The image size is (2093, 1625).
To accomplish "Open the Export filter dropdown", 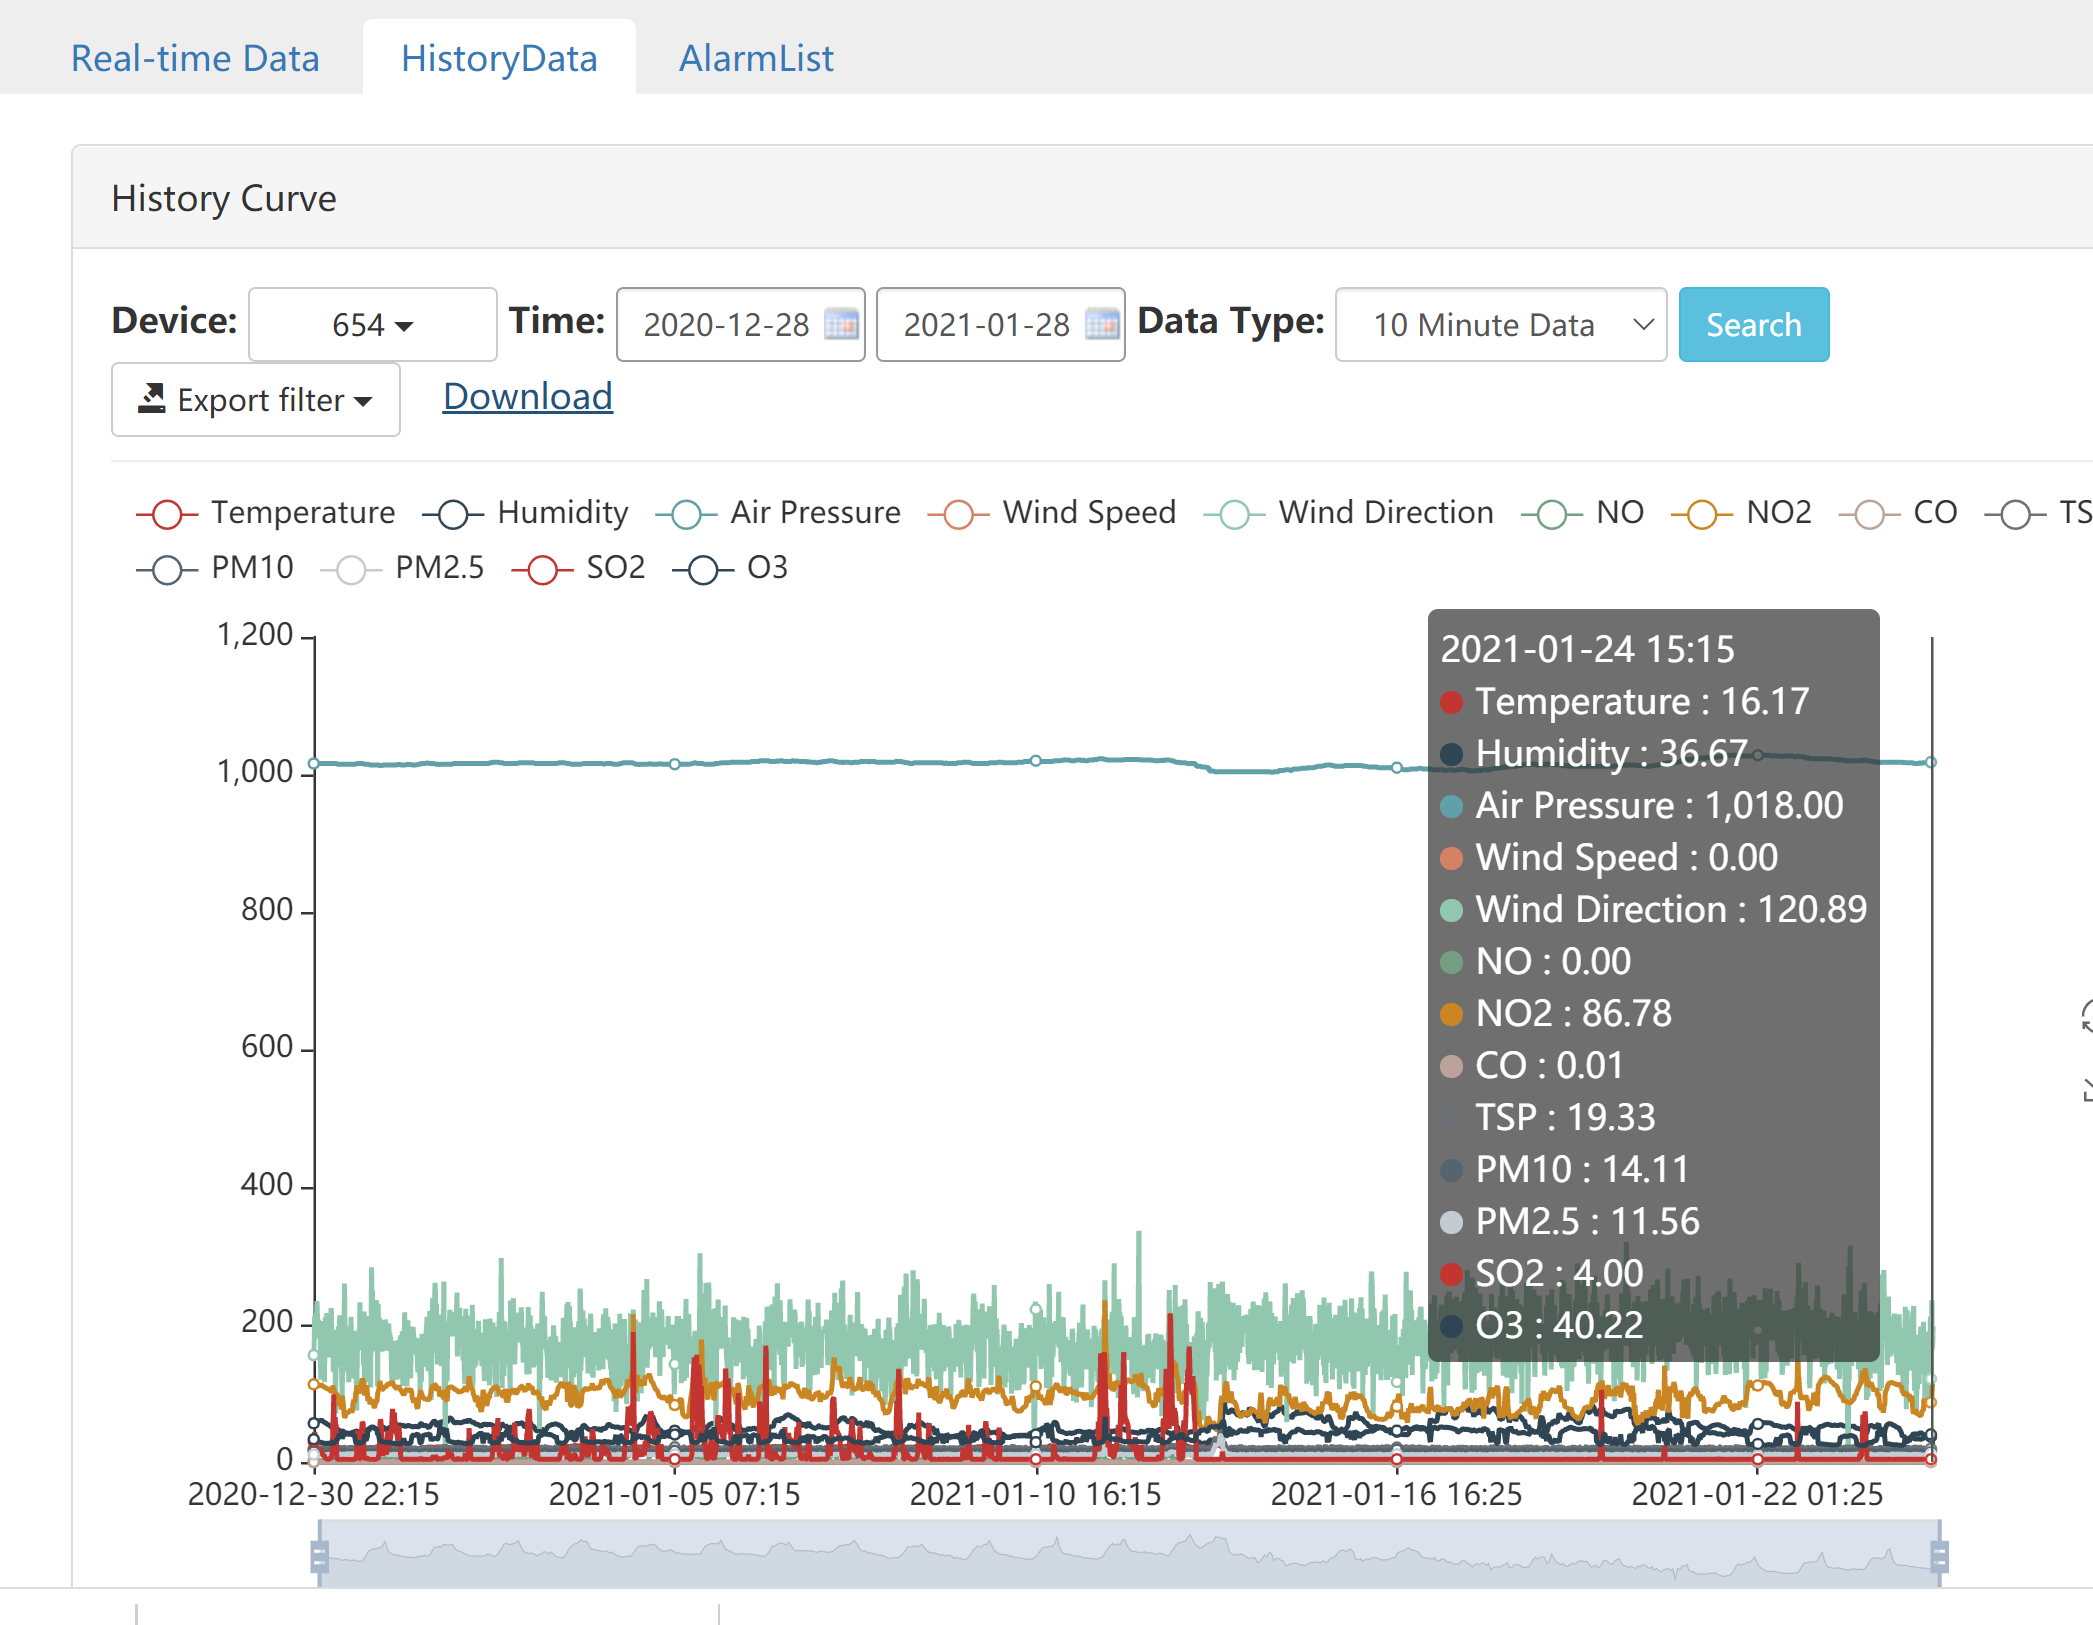I will tap(256, 400).
